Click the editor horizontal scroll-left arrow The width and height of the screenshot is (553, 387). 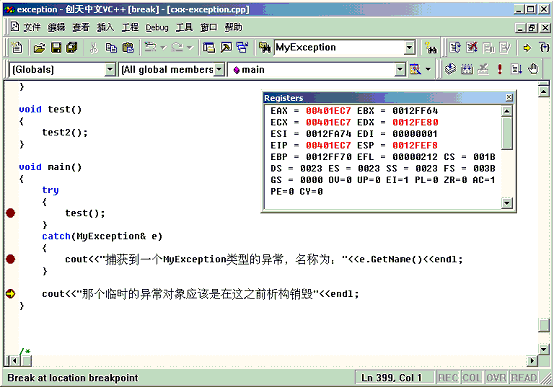14,361
